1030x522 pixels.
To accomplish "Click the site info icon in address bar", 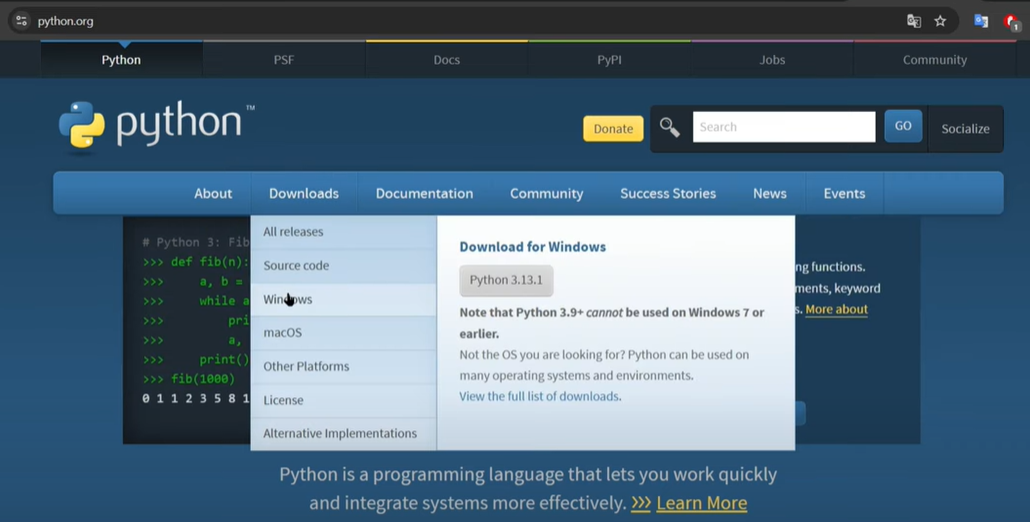I will point(21,21).
